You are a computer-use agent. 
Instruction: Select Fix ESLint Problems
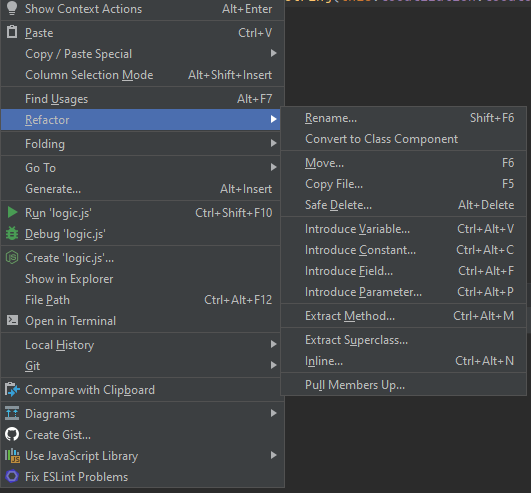pyautogui.click(x=142, y=477)
